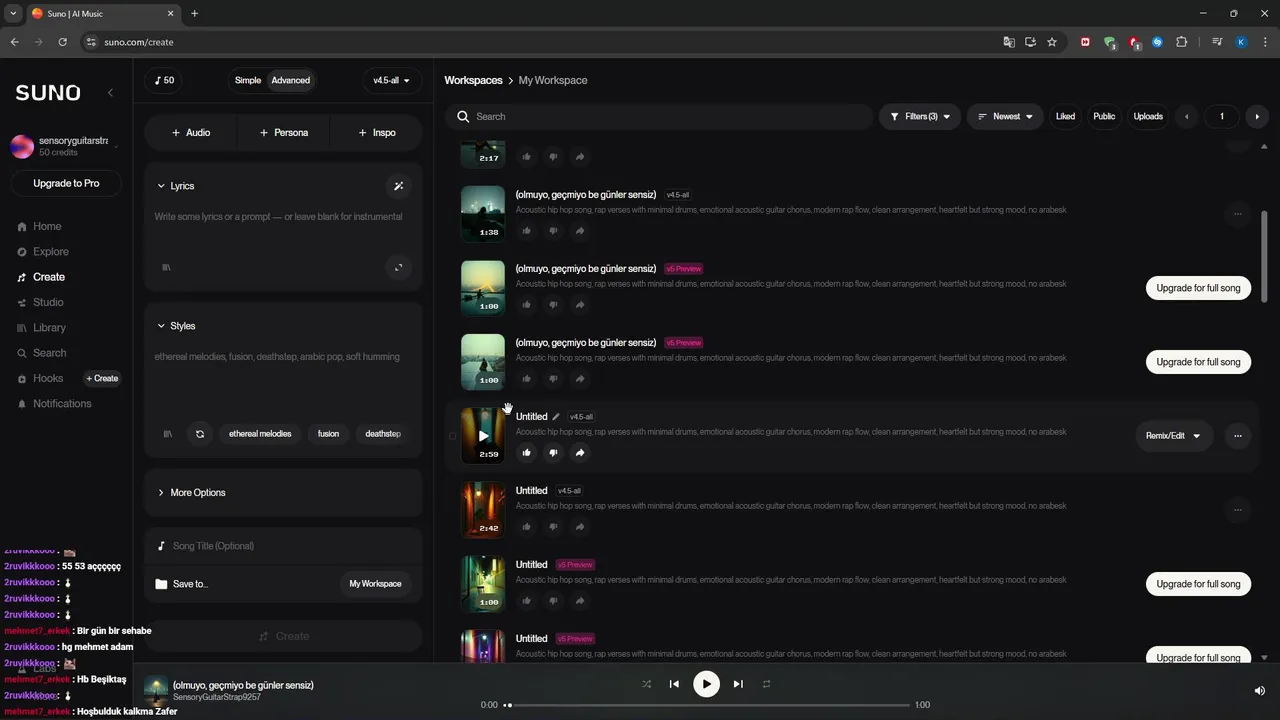Add the ethereal melodies style tag
1280x720 pixels.
point(260,434)
